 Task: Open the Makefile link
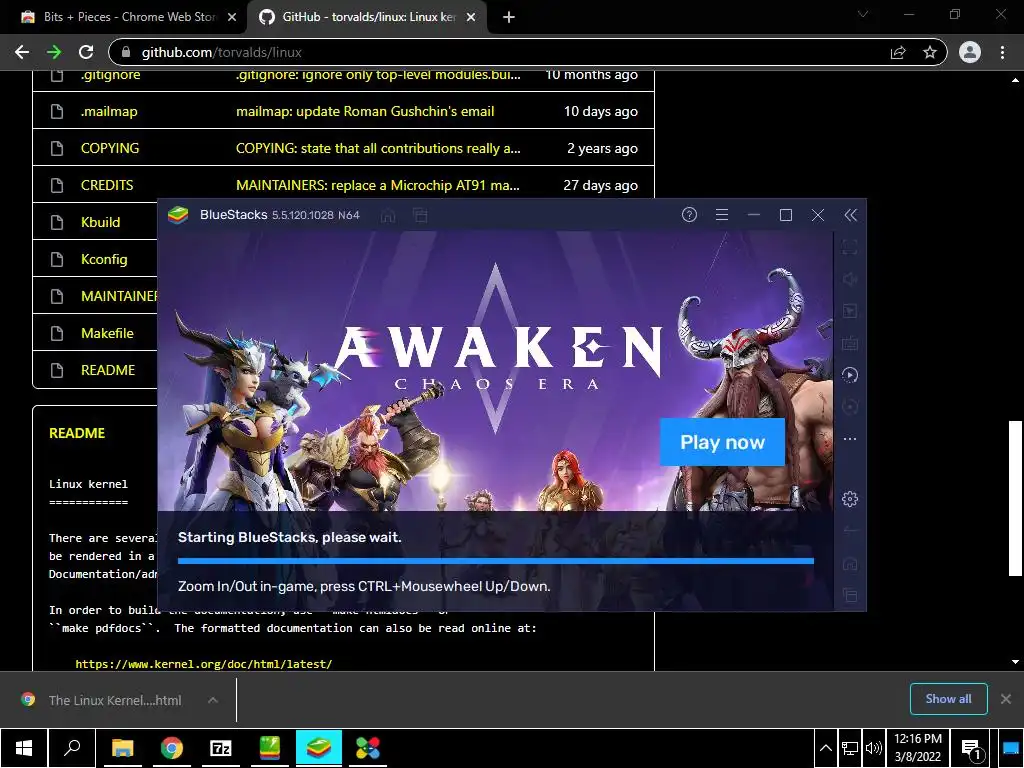click(107, 333)
